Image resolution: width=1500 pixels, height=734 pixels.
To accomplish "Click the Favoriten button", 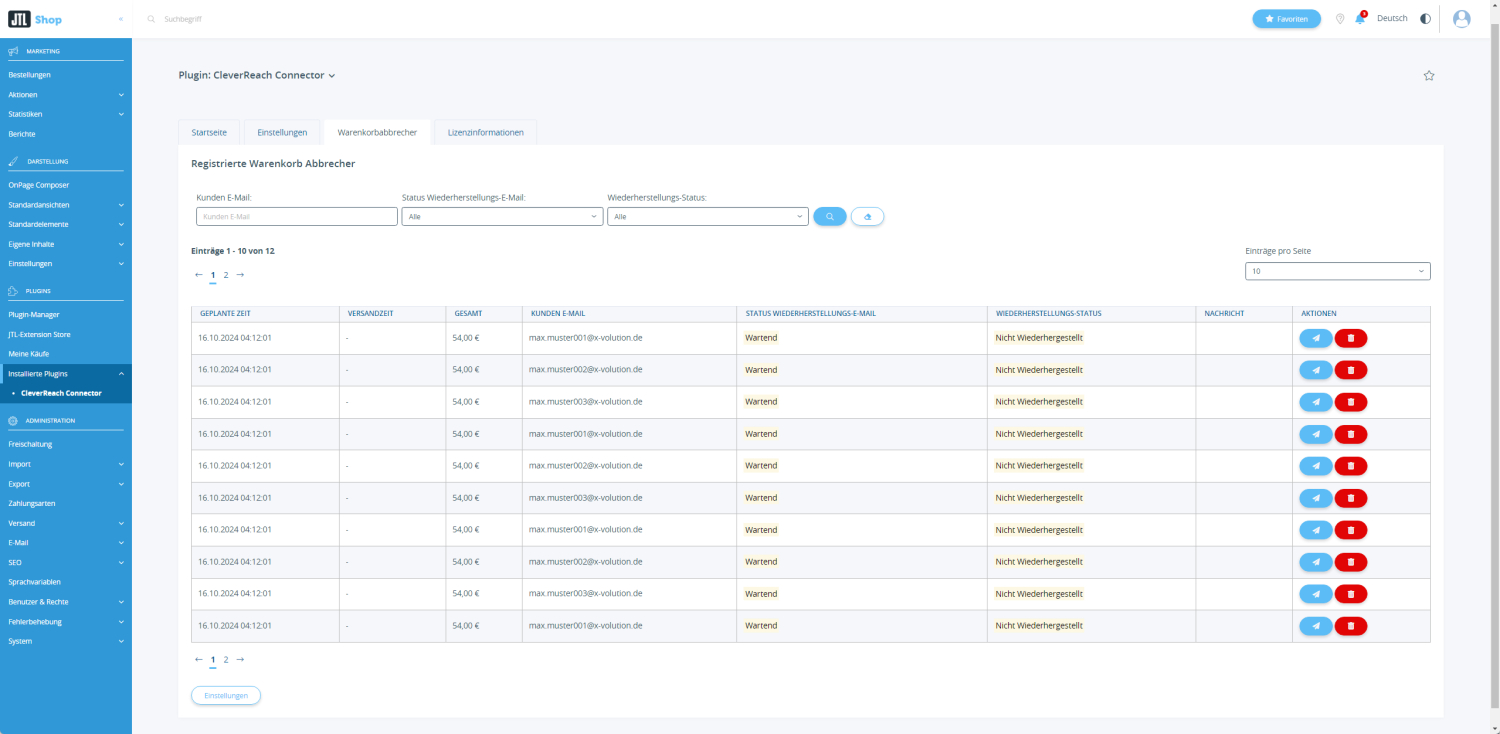I will tap(1286, 19).
